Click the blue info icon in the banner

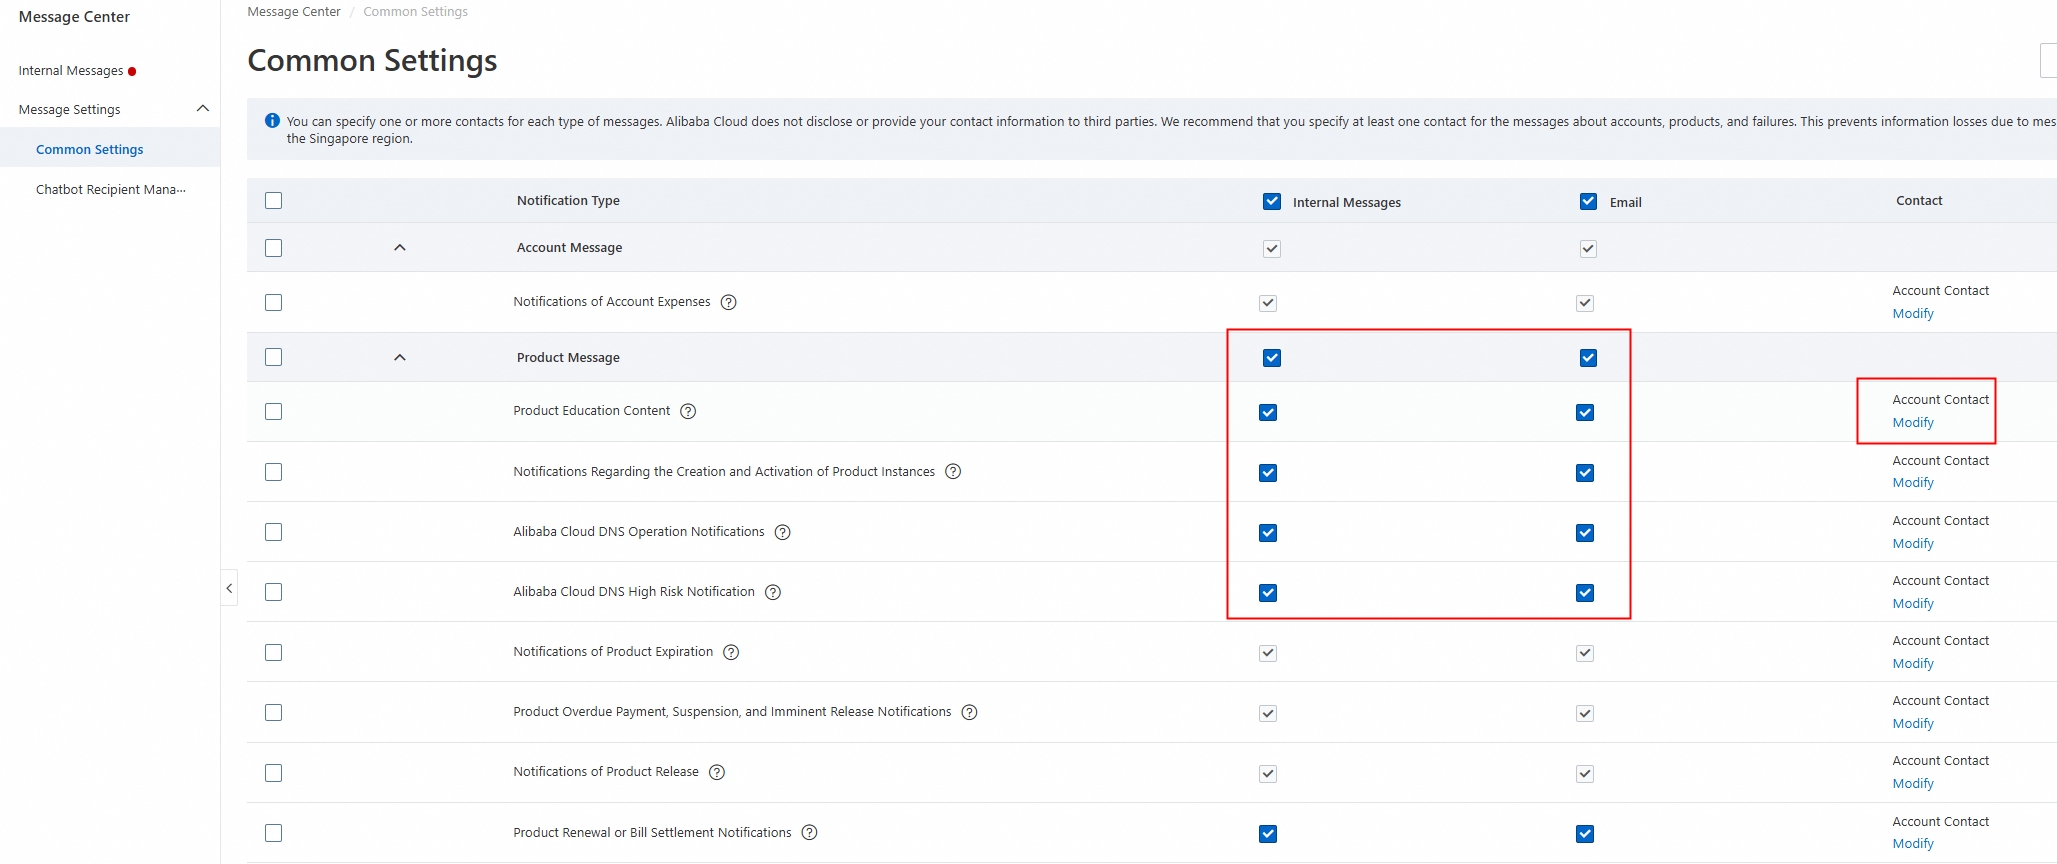272,121
